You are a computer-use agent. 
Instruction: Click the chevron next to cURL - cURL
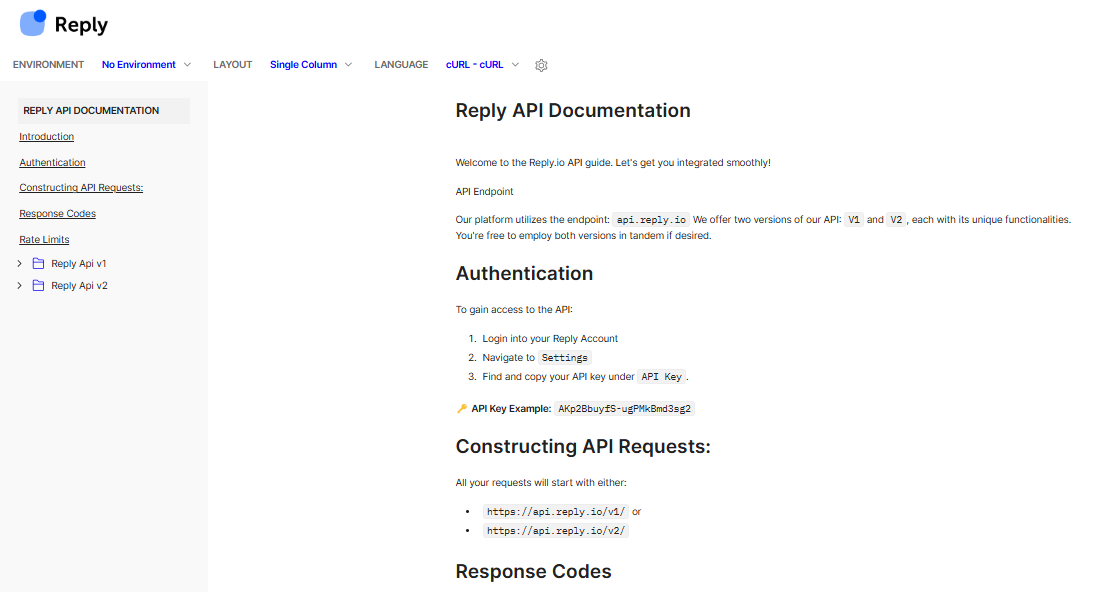tap(515, 64)
